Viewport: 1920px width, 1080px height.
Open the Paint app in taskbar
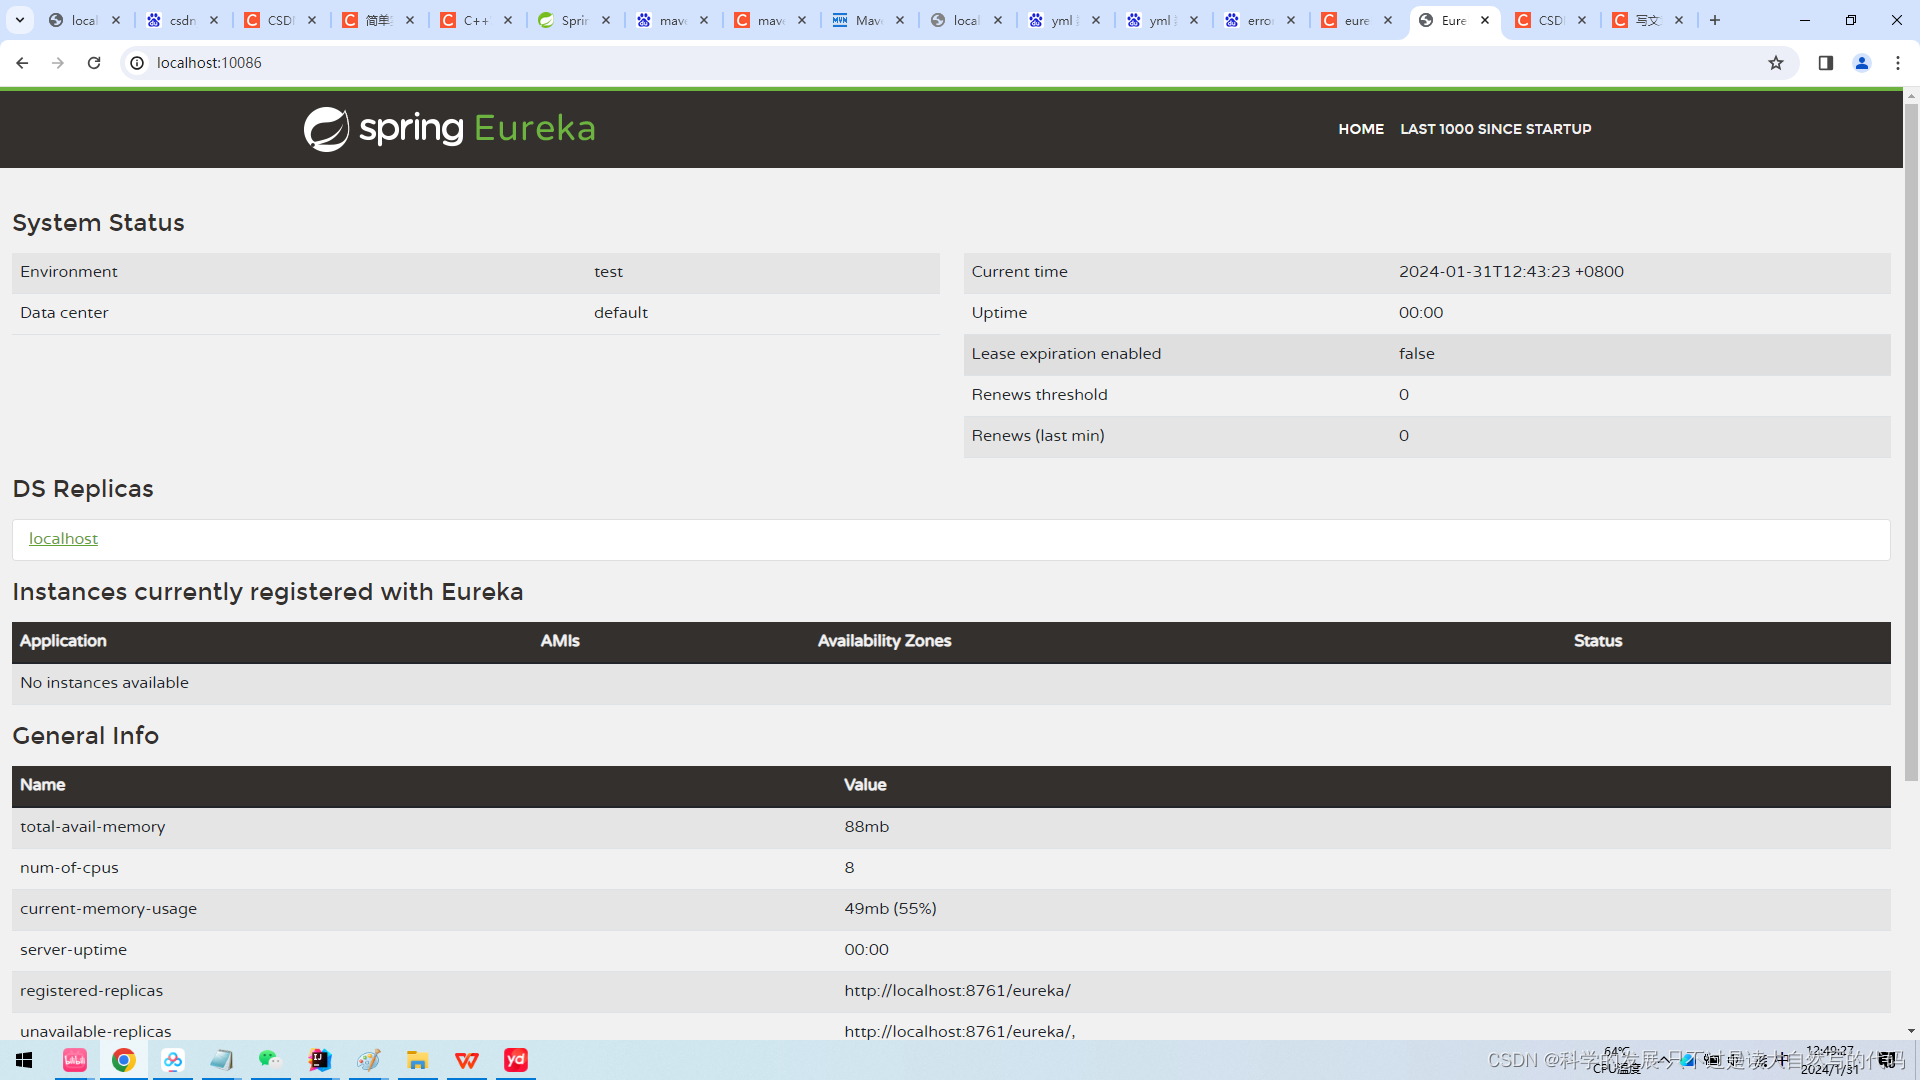point(369,1060)
